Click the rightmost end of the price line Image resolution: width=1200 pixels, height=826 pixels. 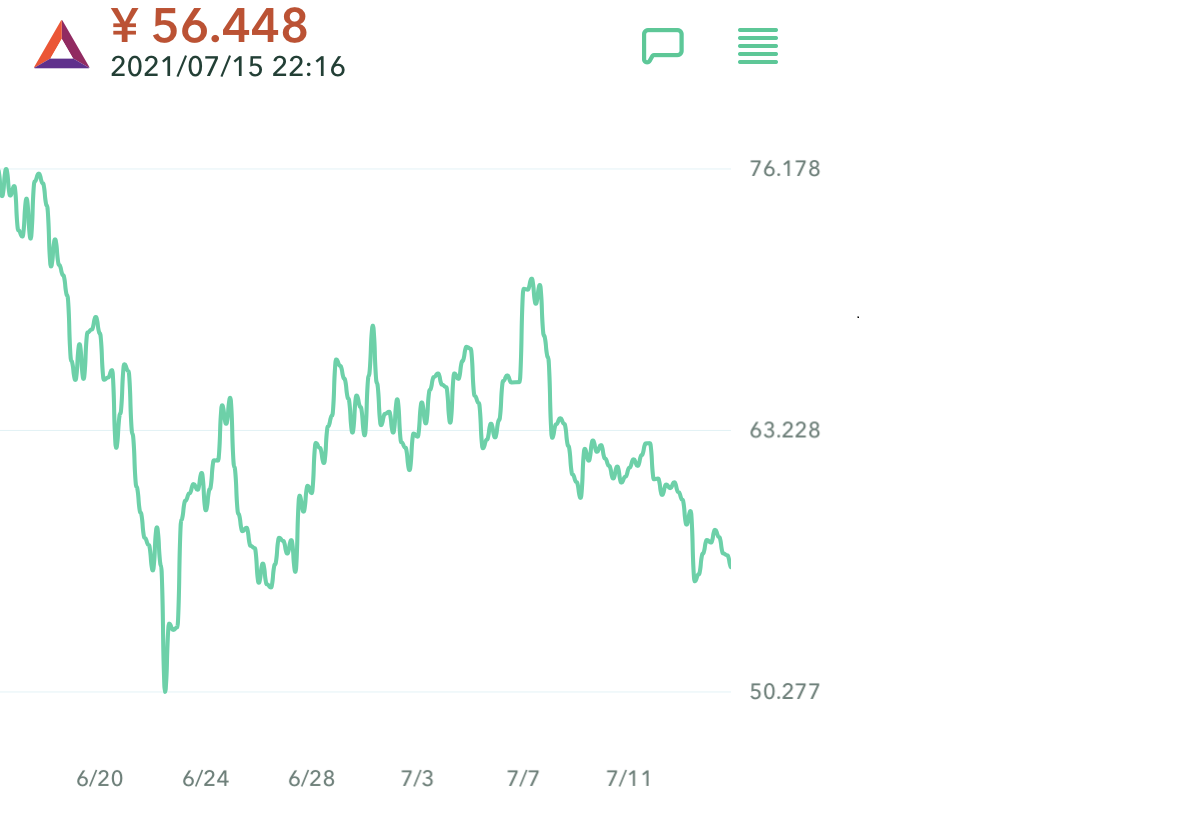pyautogui.click(x=729, y=566)
